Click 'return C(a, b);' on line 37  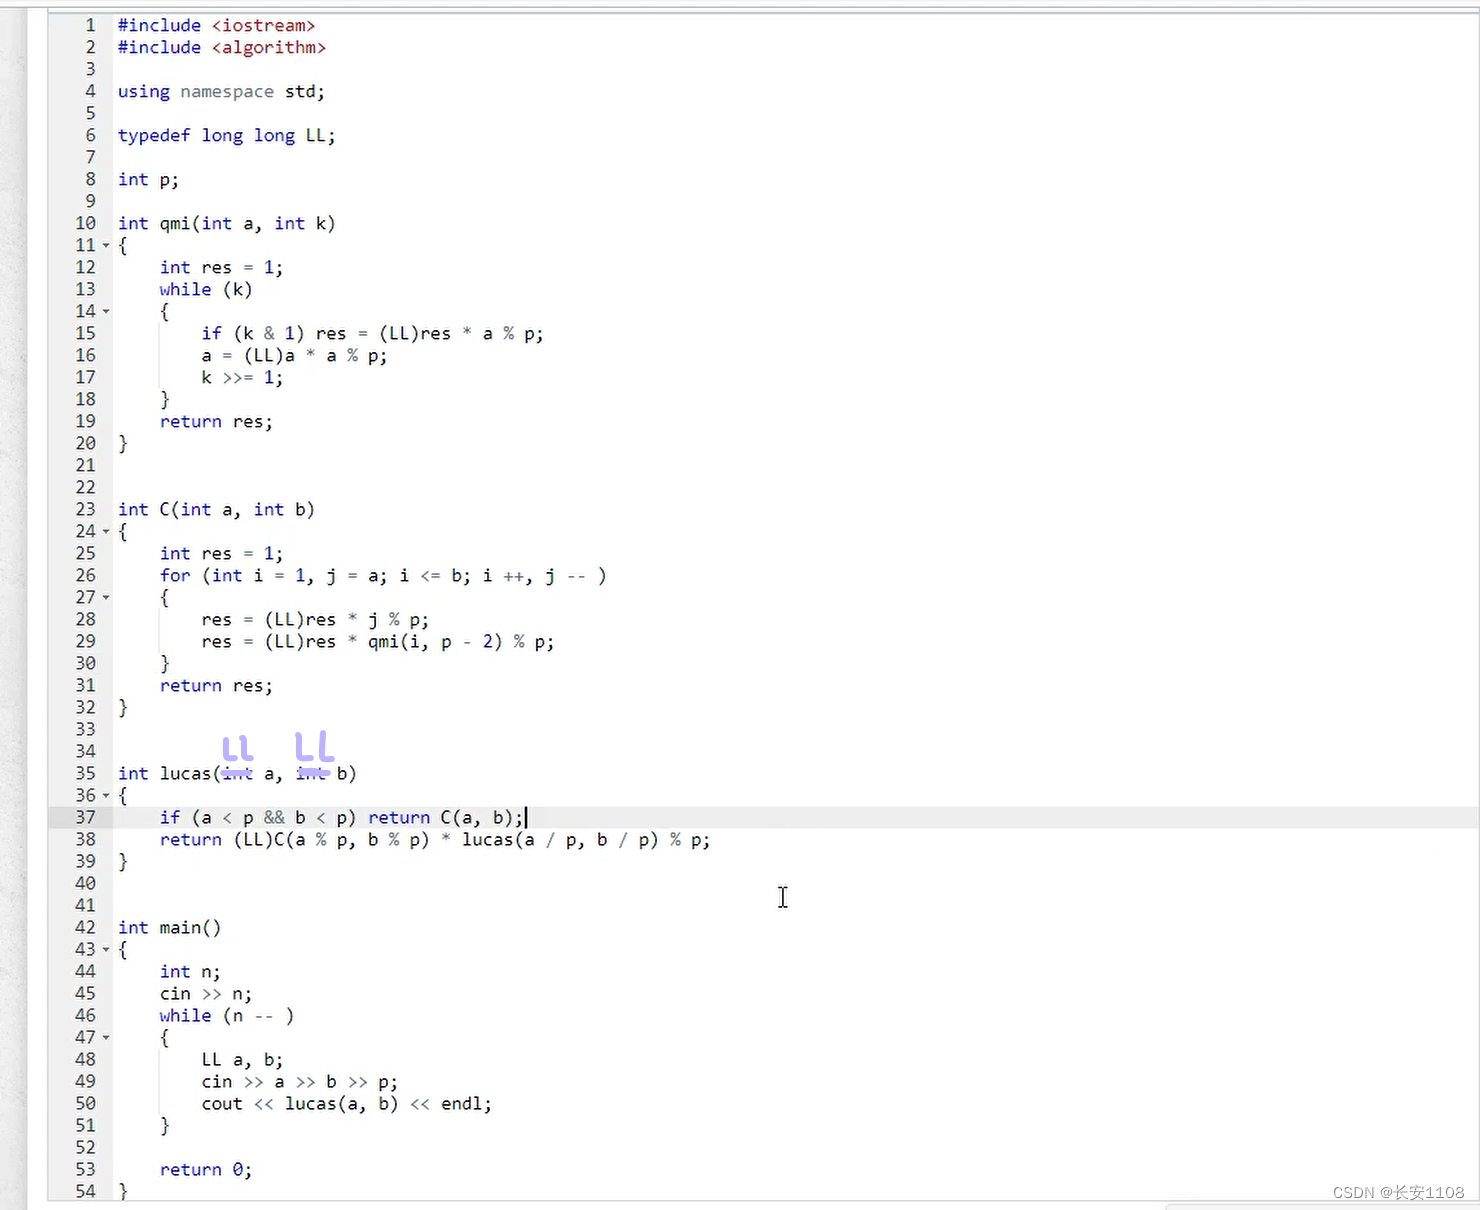[445, 817]
